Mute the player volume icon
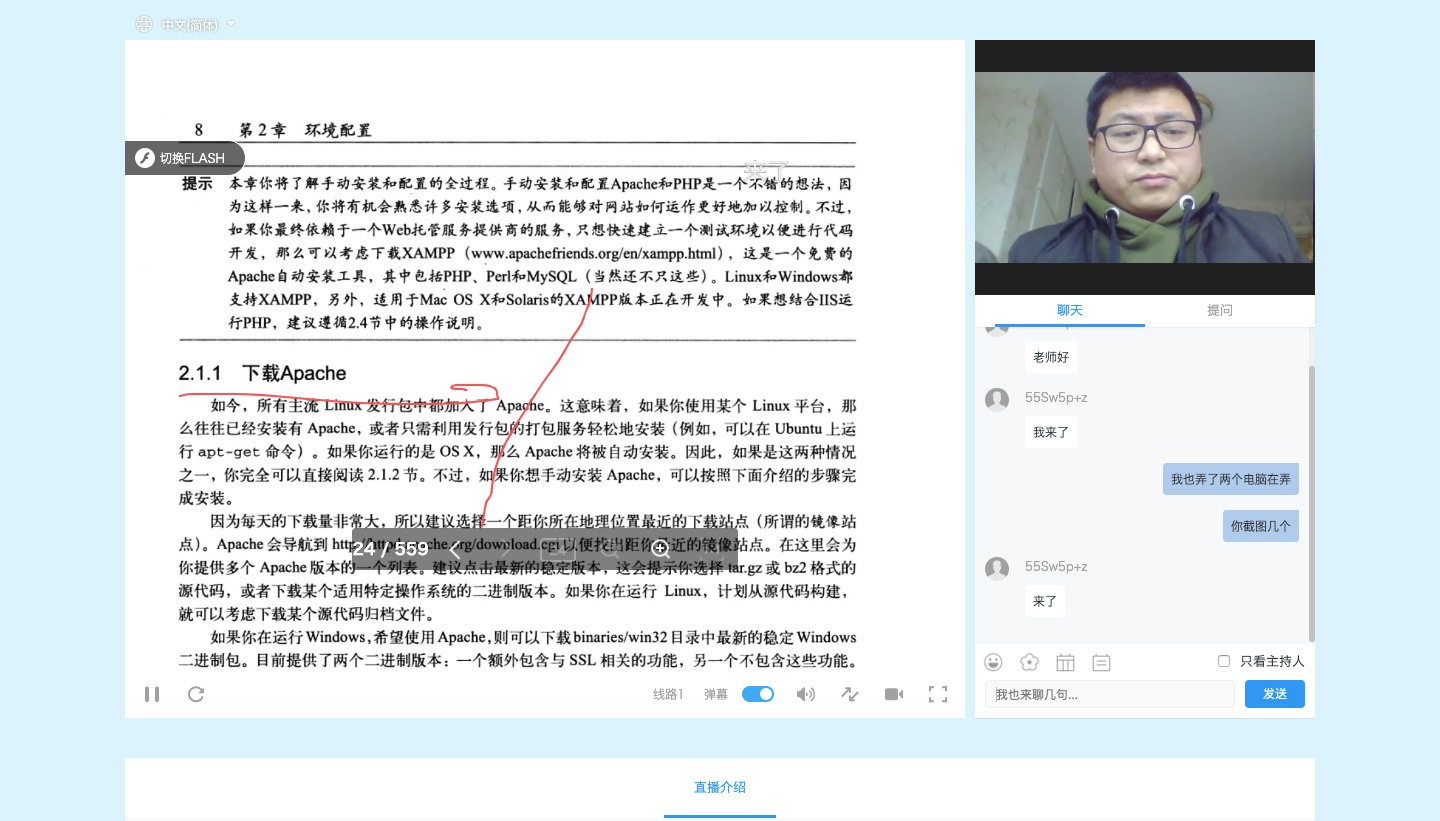1440x821 pixels. click(x=805, y=694)
